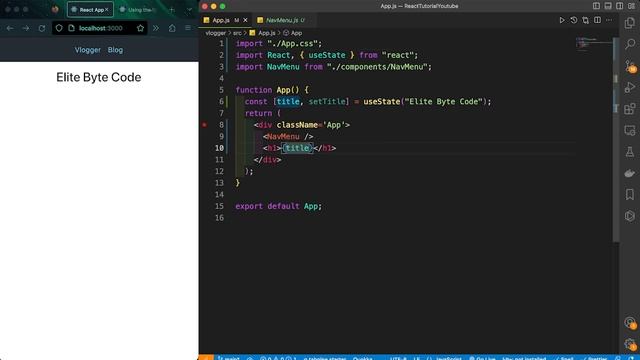
Task: Change the JavaScript language mode
Action: (449, 358)
